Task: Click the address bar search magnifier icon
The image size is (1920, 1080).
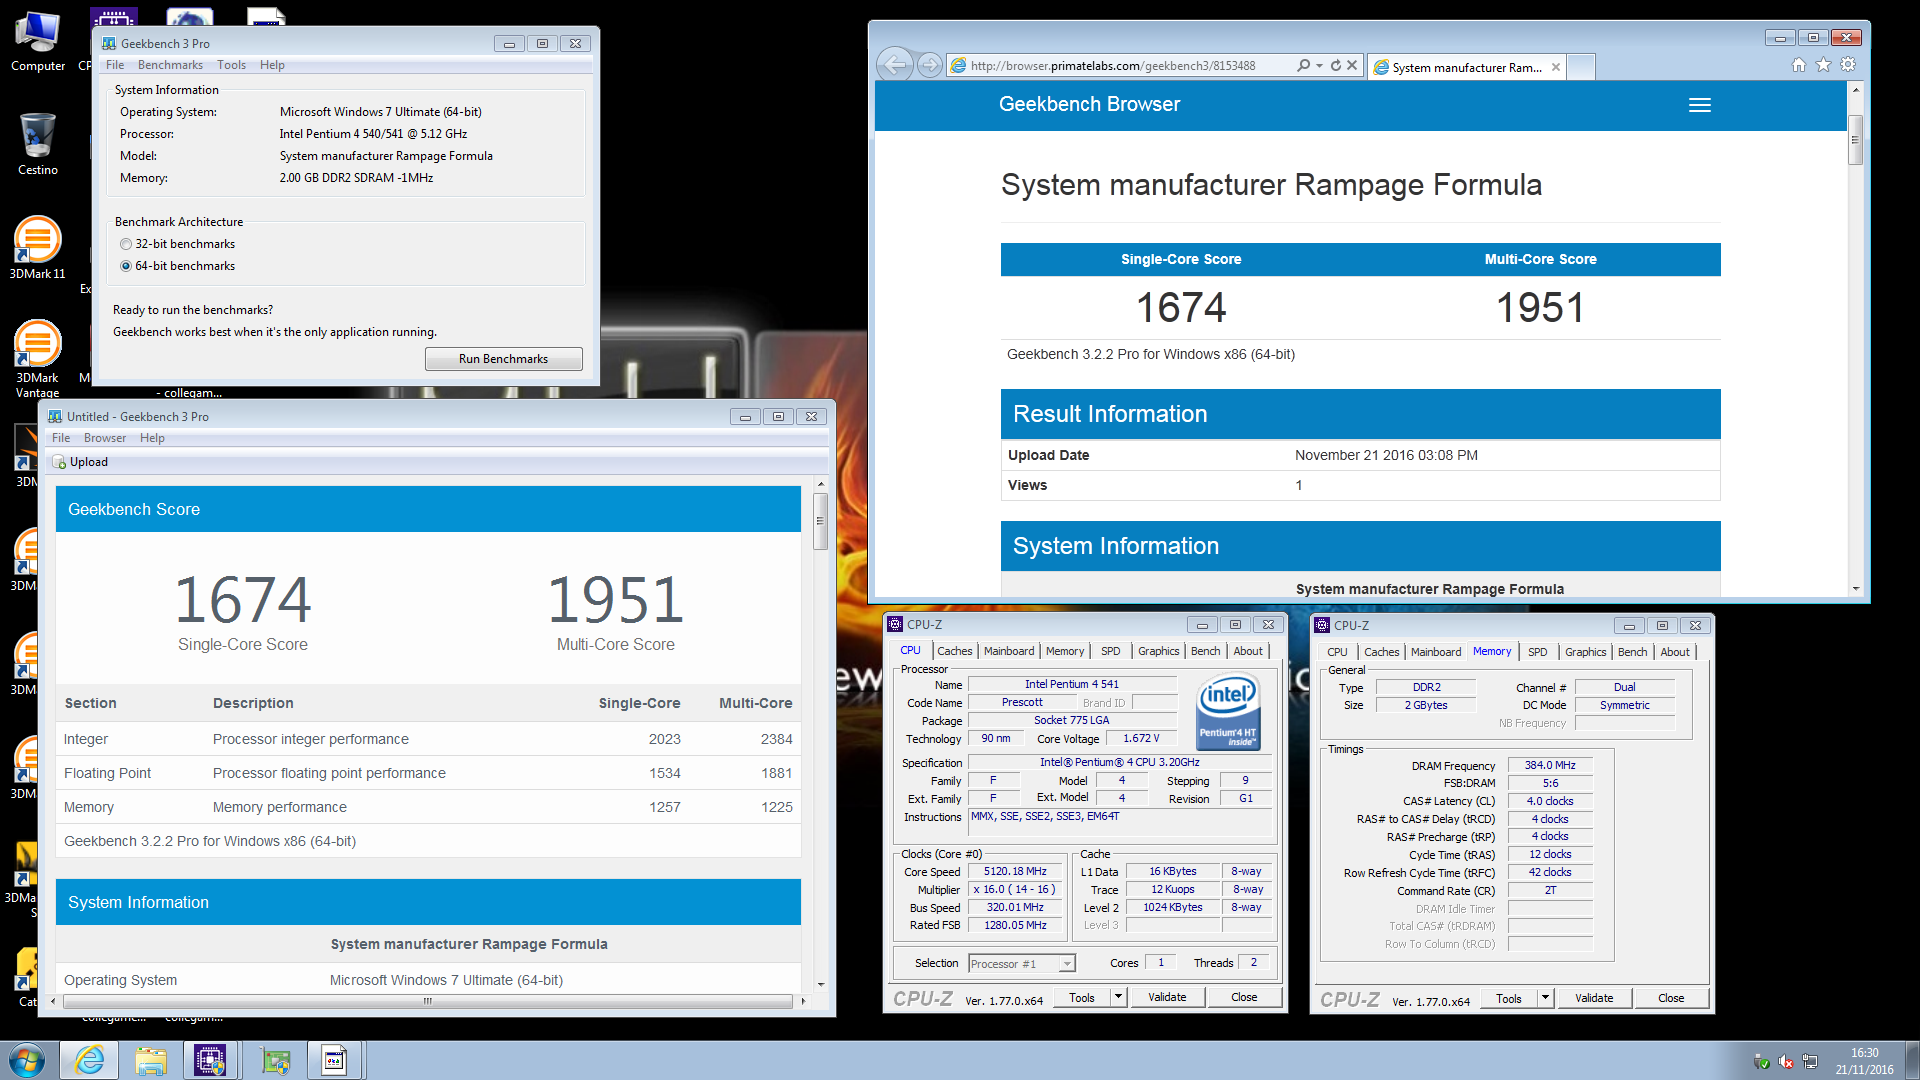Action: [x=1303, y=65]
